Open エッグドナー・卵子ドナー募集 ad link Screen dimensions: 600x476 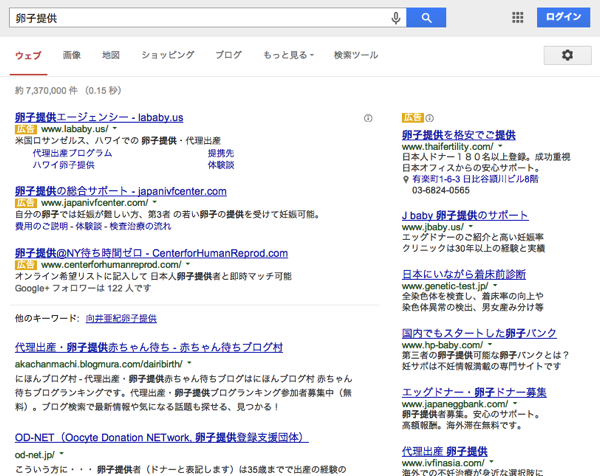click(x=474, y=392)
